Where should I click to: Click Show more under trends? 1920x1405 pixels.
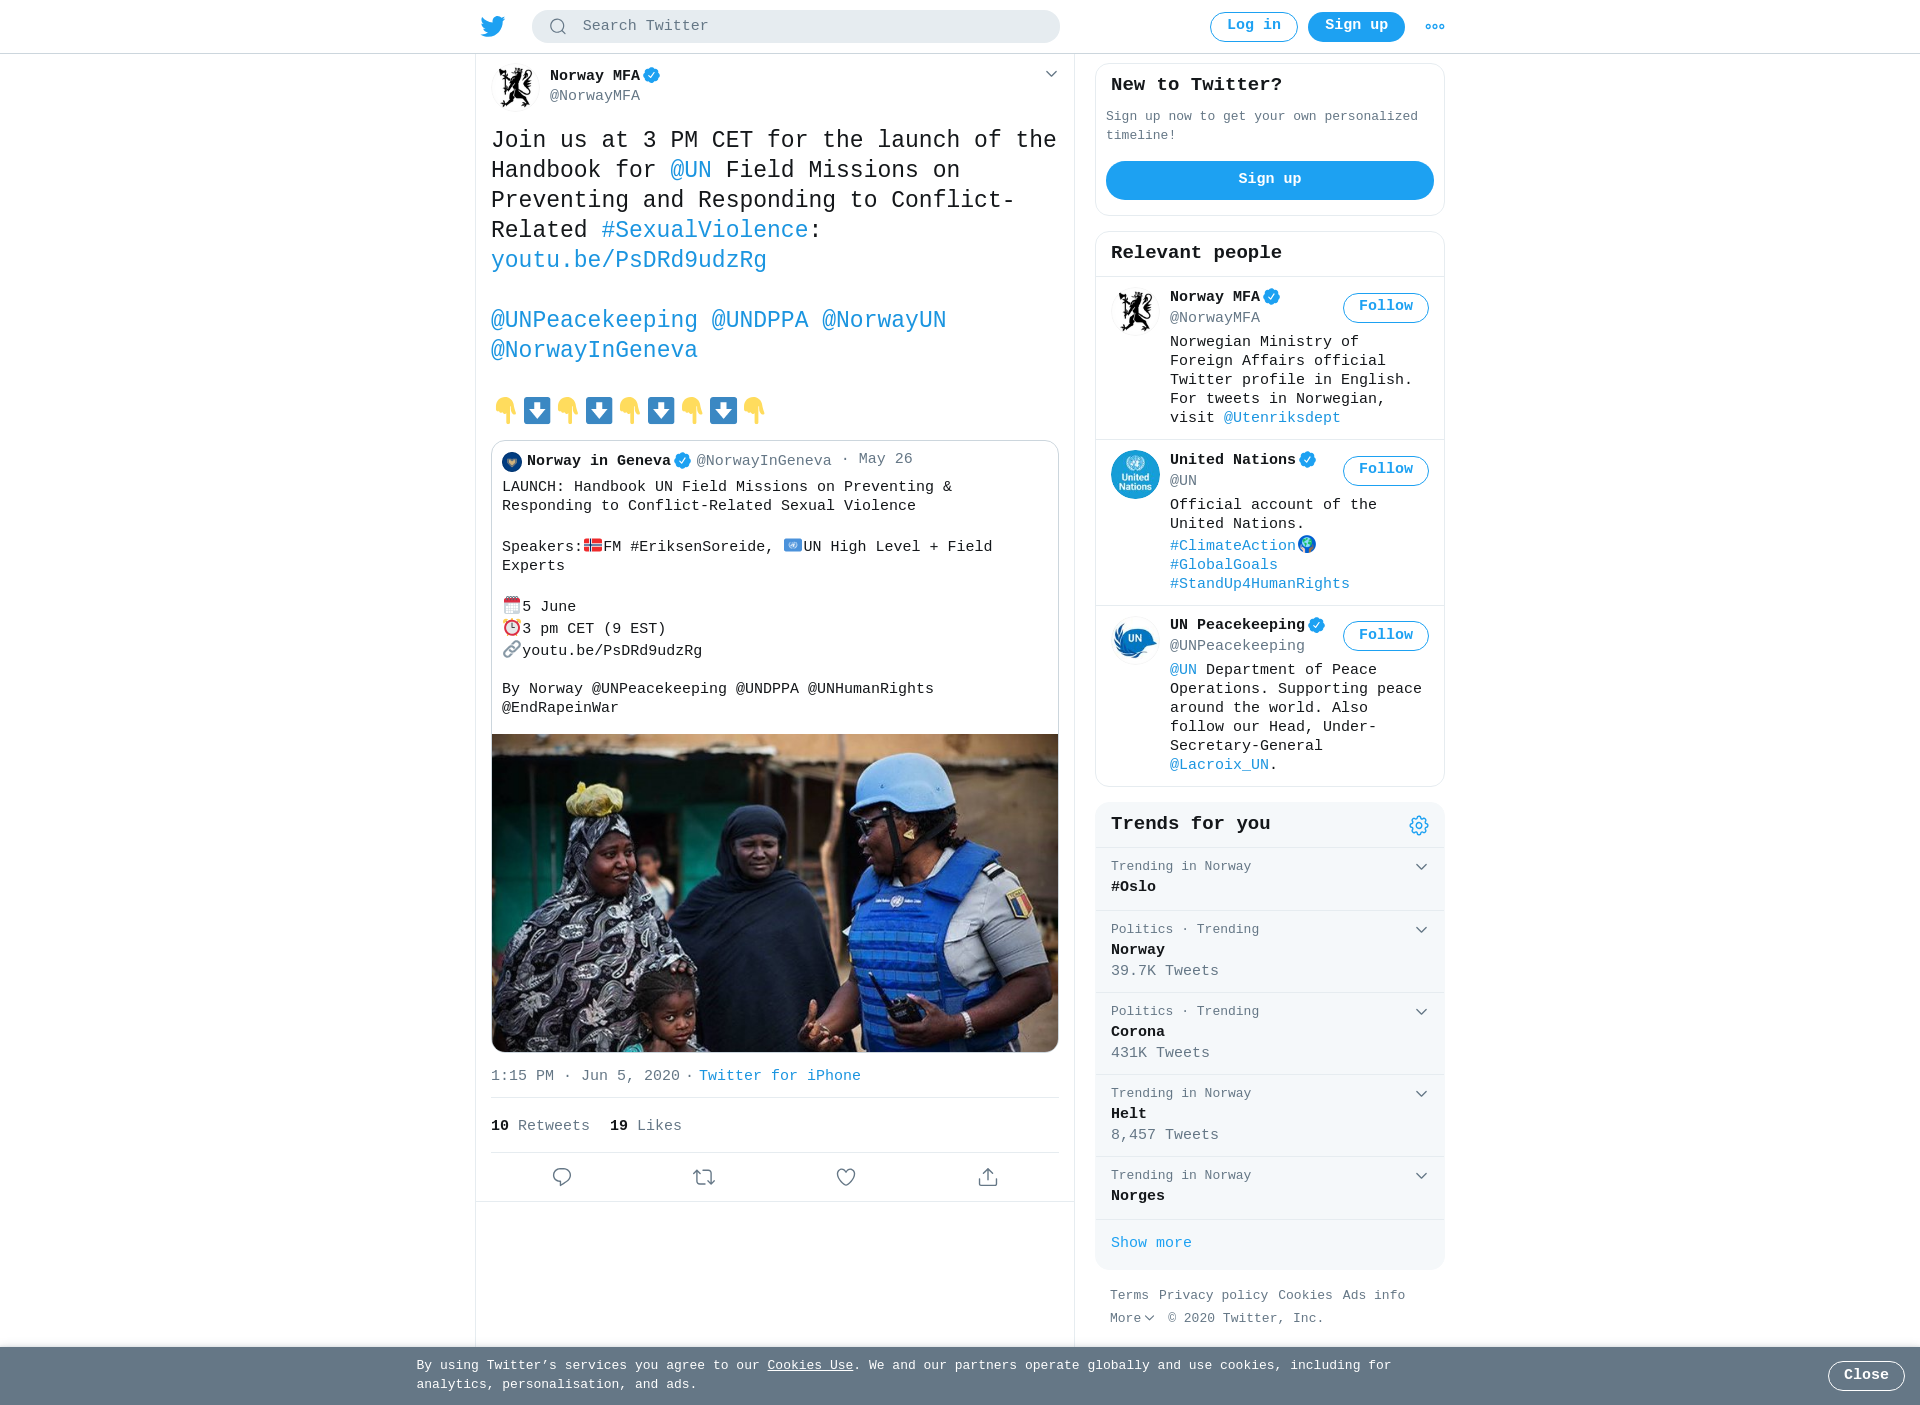(x=1151, y=1243)
